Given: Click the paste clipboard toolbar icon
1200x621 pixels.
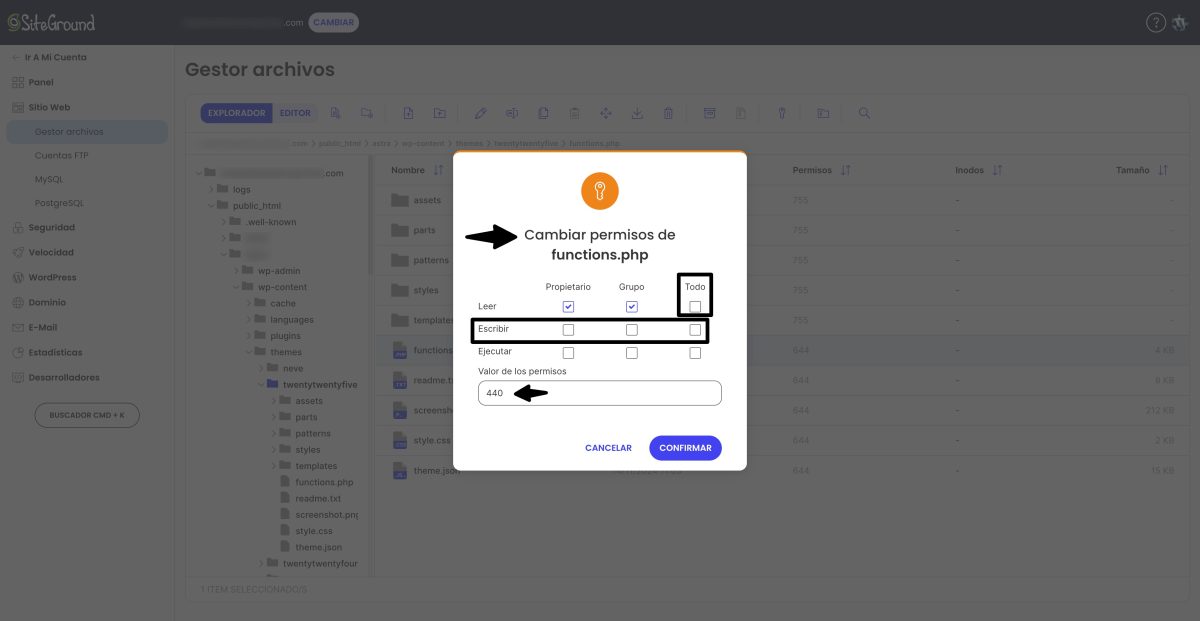Looking at the screenshot, I should (575, 113).
